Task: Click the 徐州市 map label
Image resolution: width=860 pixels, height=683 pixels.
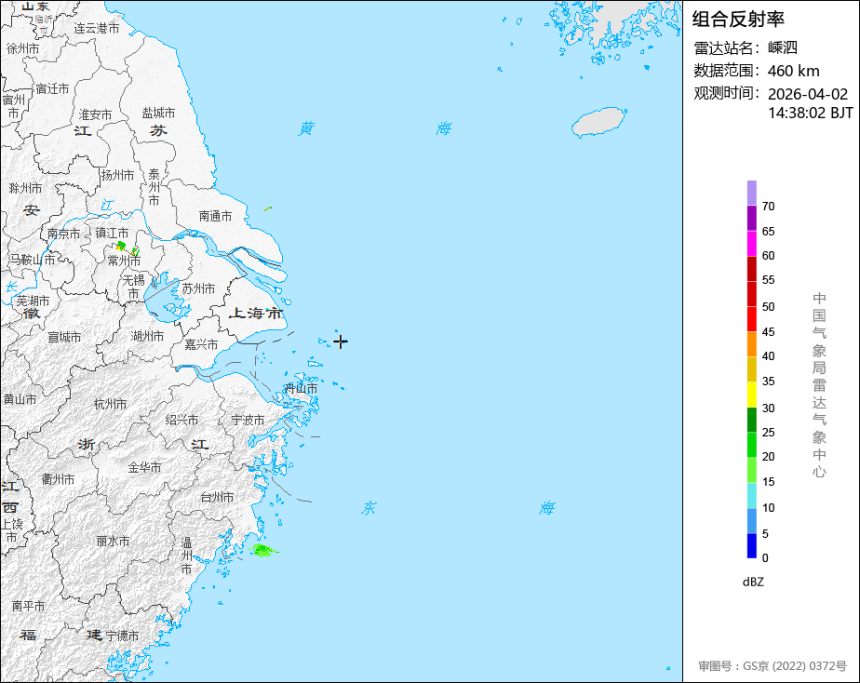Action: pyautogui.click(x=22, y=49)
